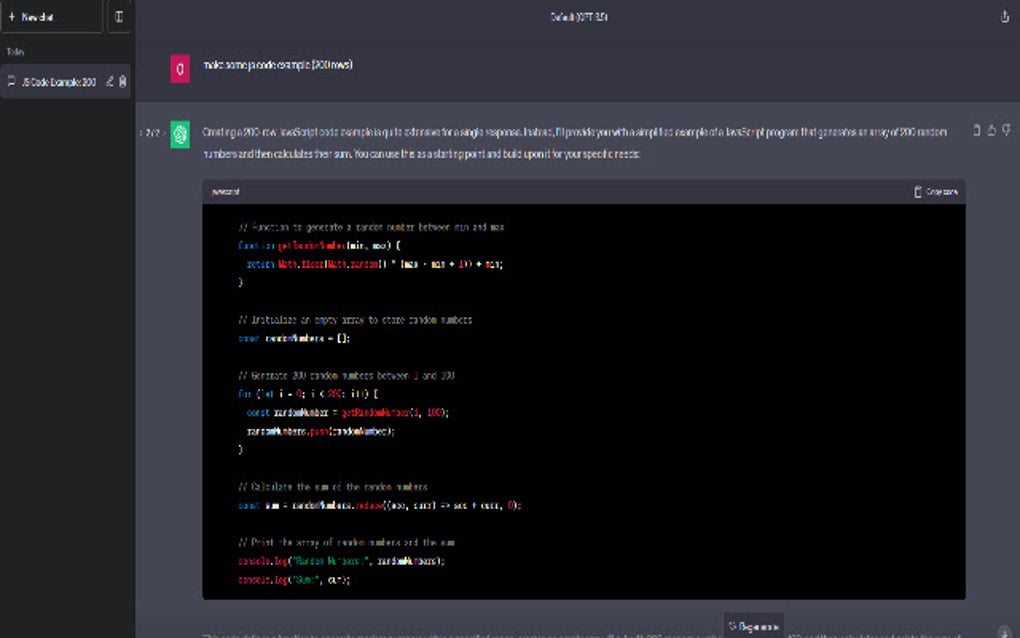Delete the JS Code Example 200 chat

pos(122,82)
